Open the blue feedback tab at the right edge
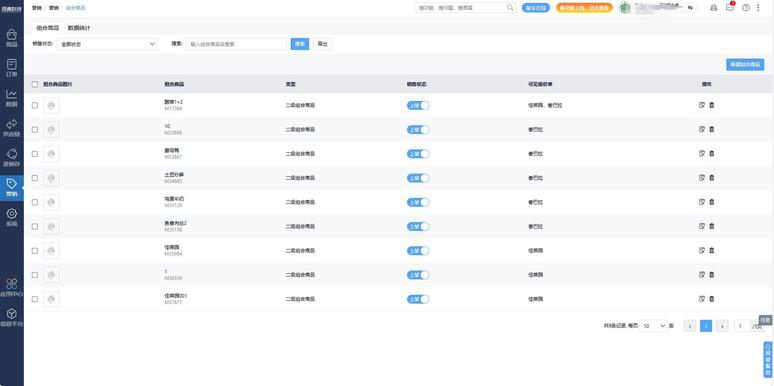Viewport: 774px width, 386px height. 768,359
